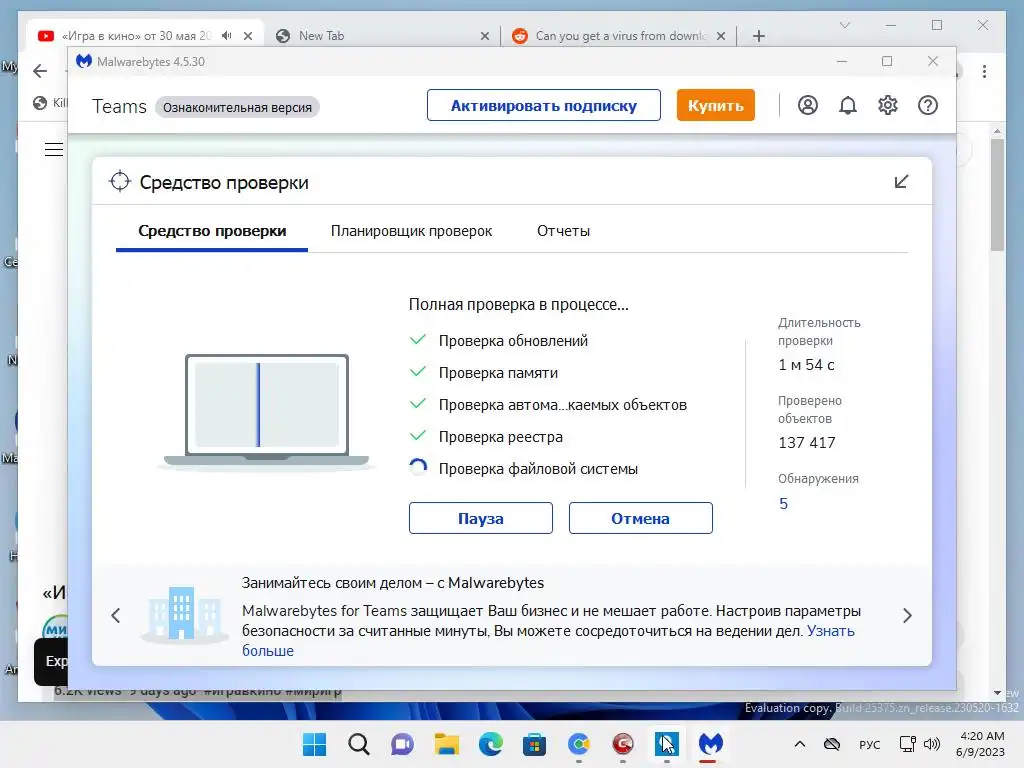The width and height of the screenshot is (1024, 768).
Task: Open the Chat app on taskbar
Action: (402, 744)
